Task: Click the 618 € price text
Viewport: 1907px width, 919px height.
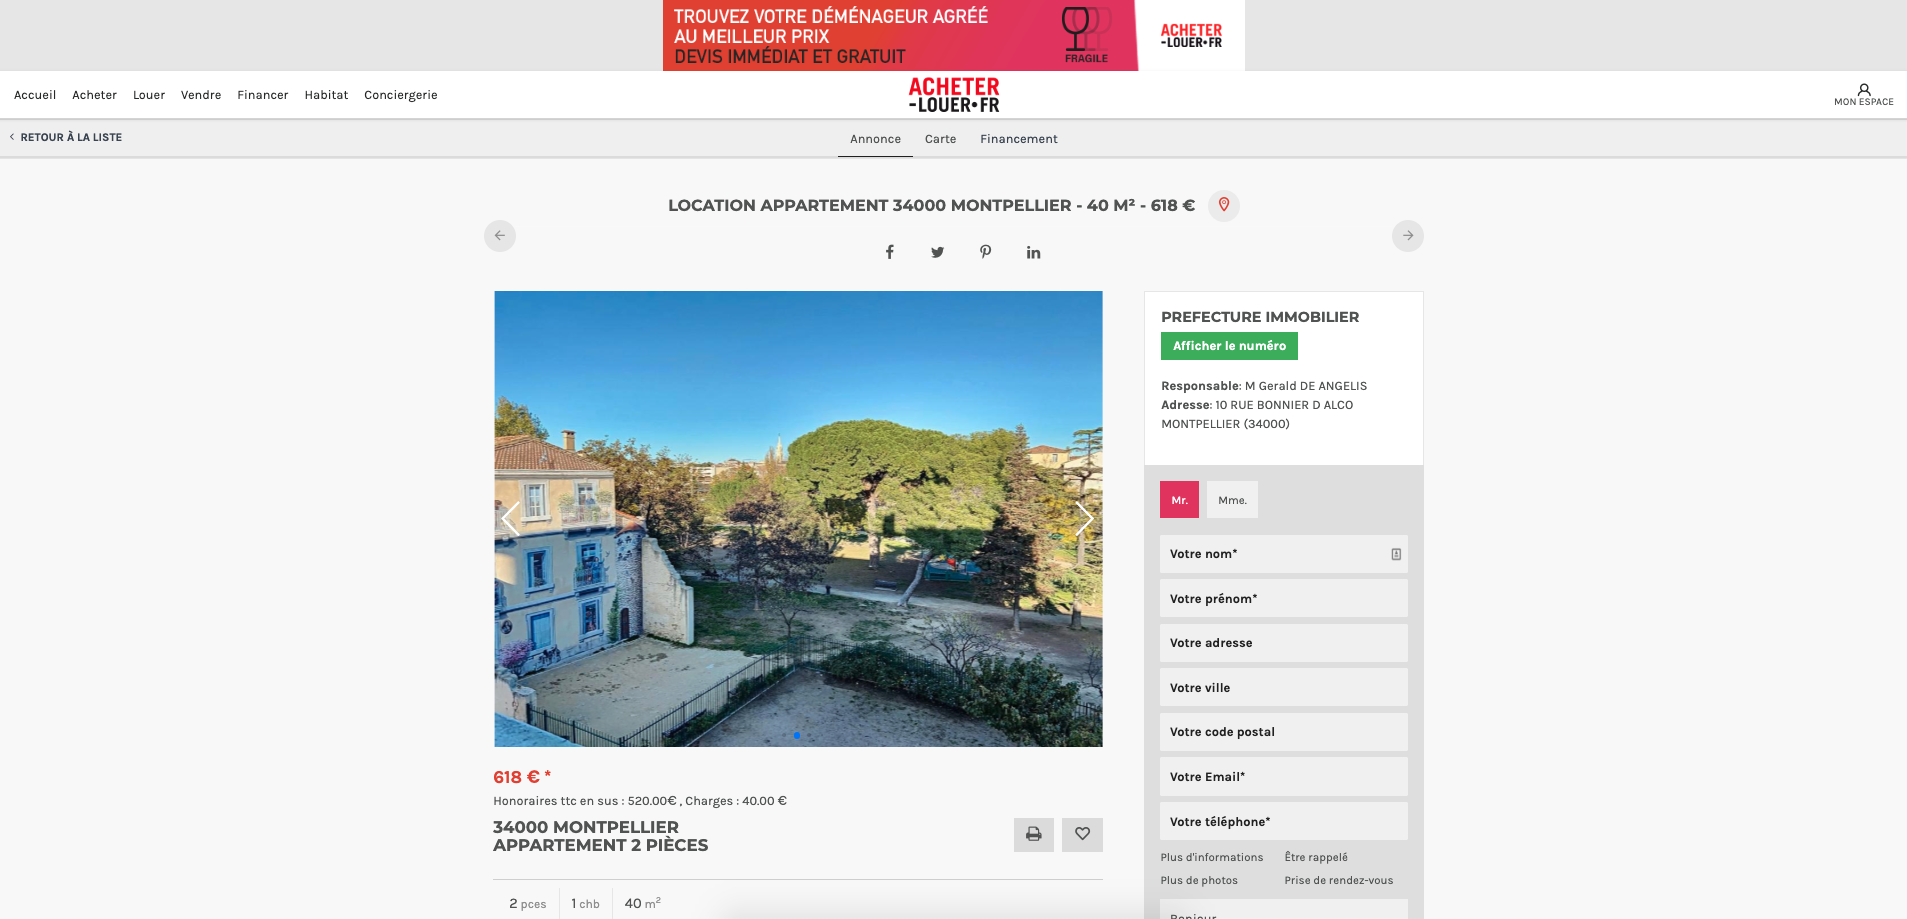Action: [522, 777]
